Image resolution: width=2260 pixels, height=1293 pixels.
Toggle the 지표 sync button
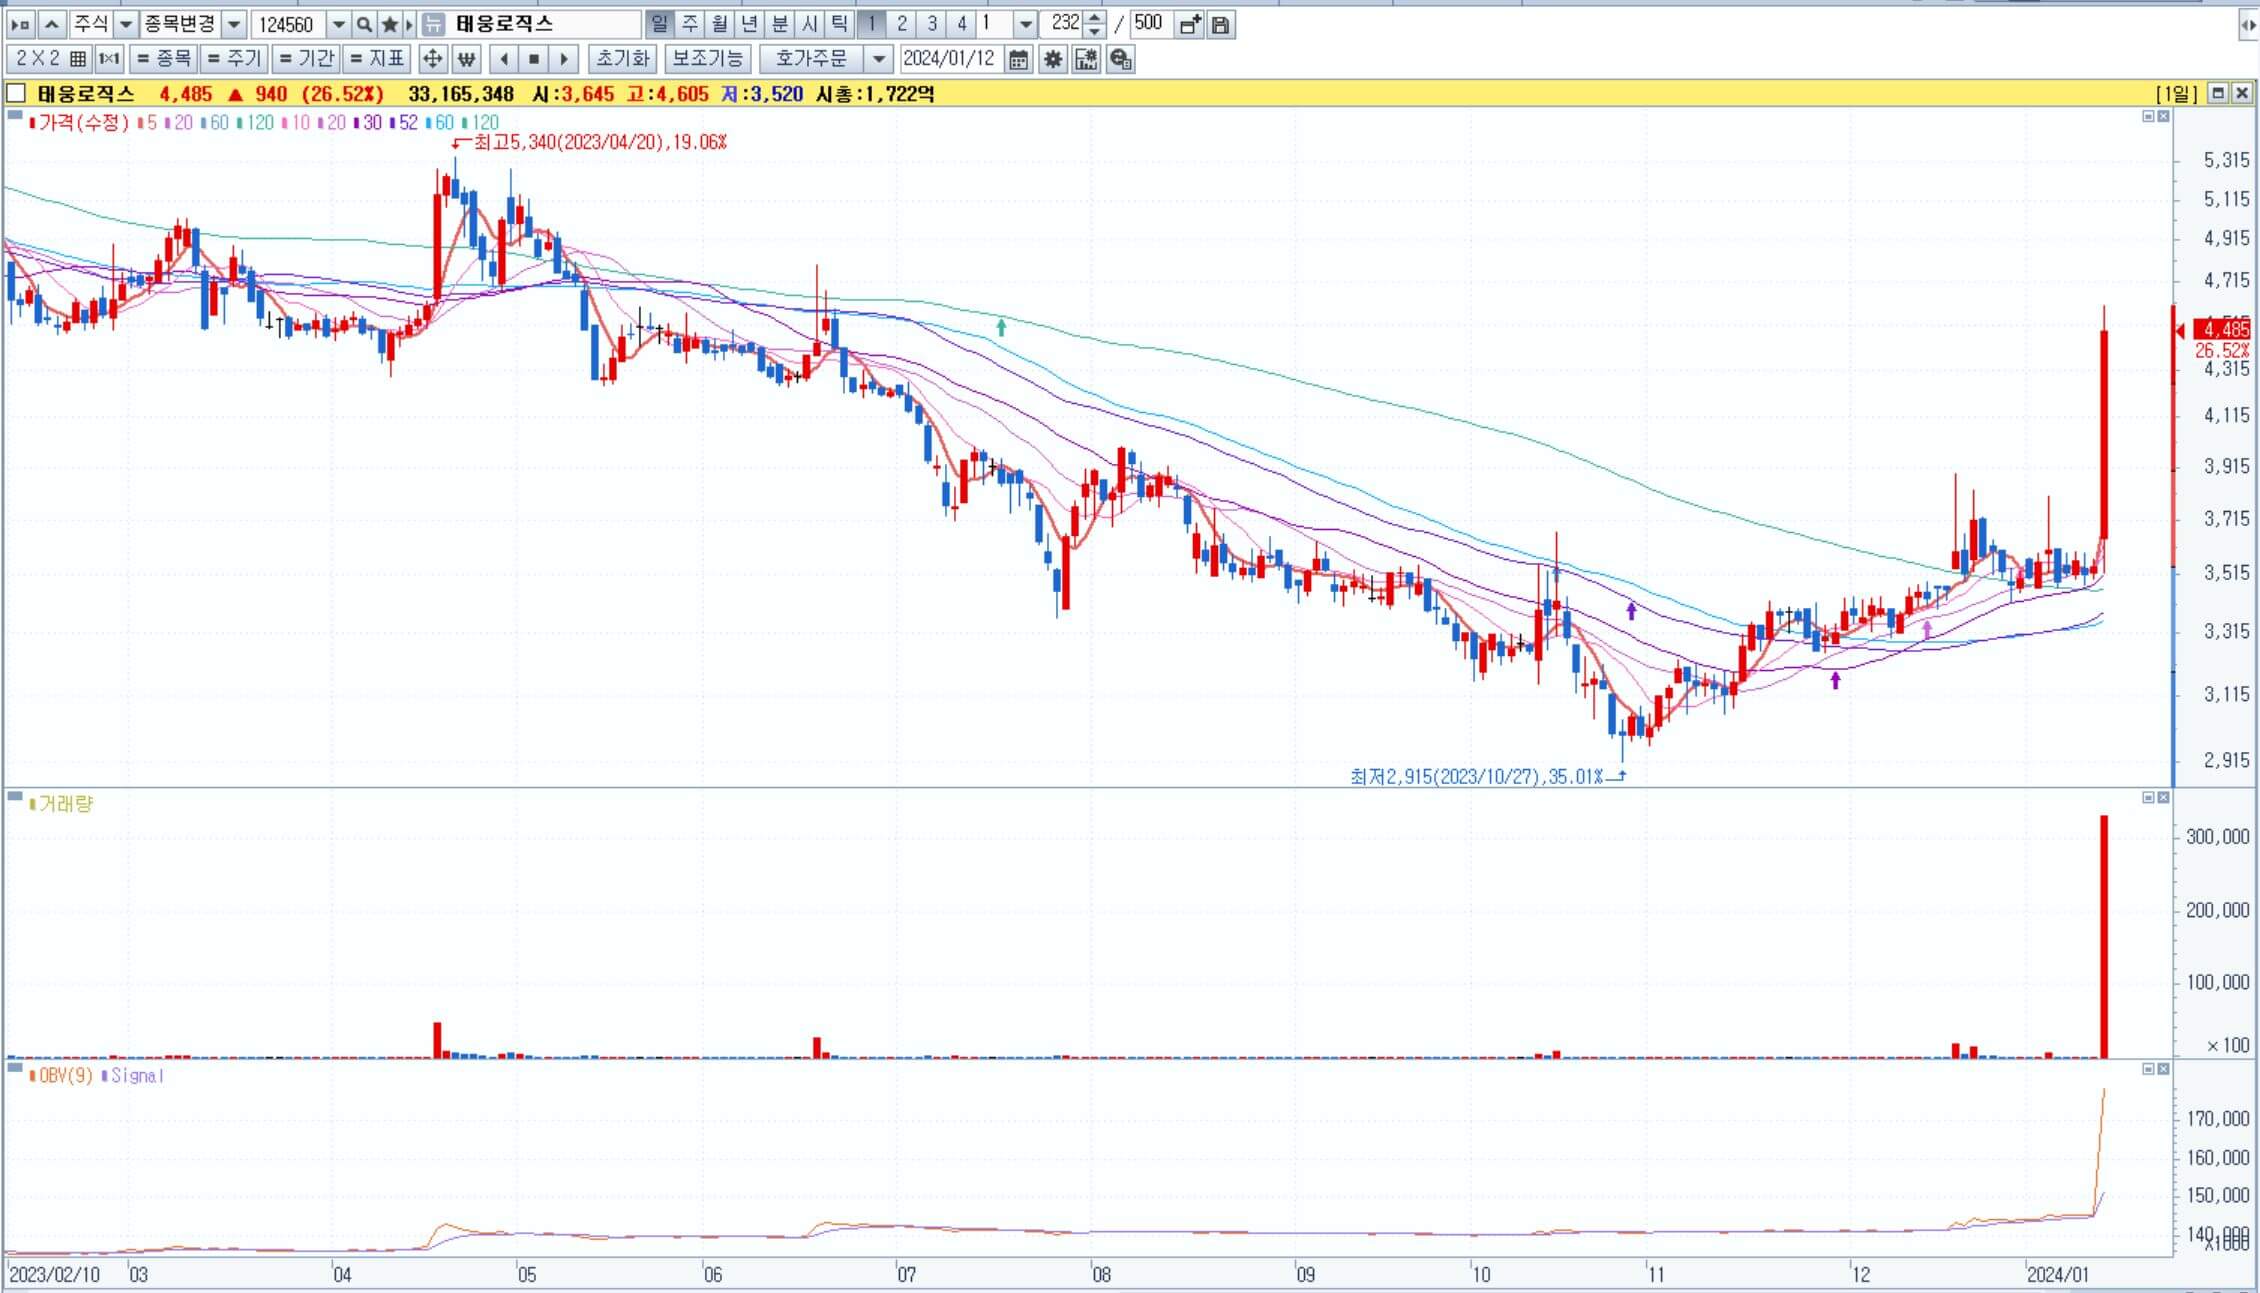tap(376, 59)
